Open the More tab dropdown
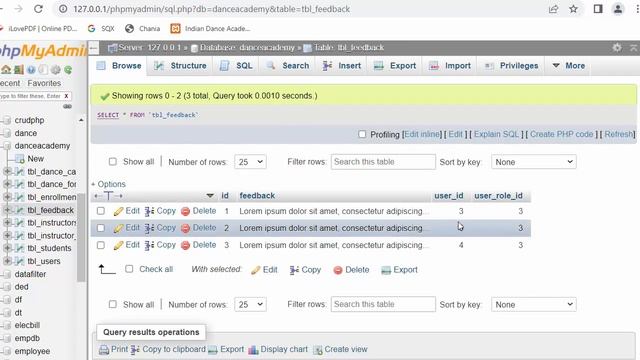The height and width of the screenshot is (360, 640). (x=568, y=66)
